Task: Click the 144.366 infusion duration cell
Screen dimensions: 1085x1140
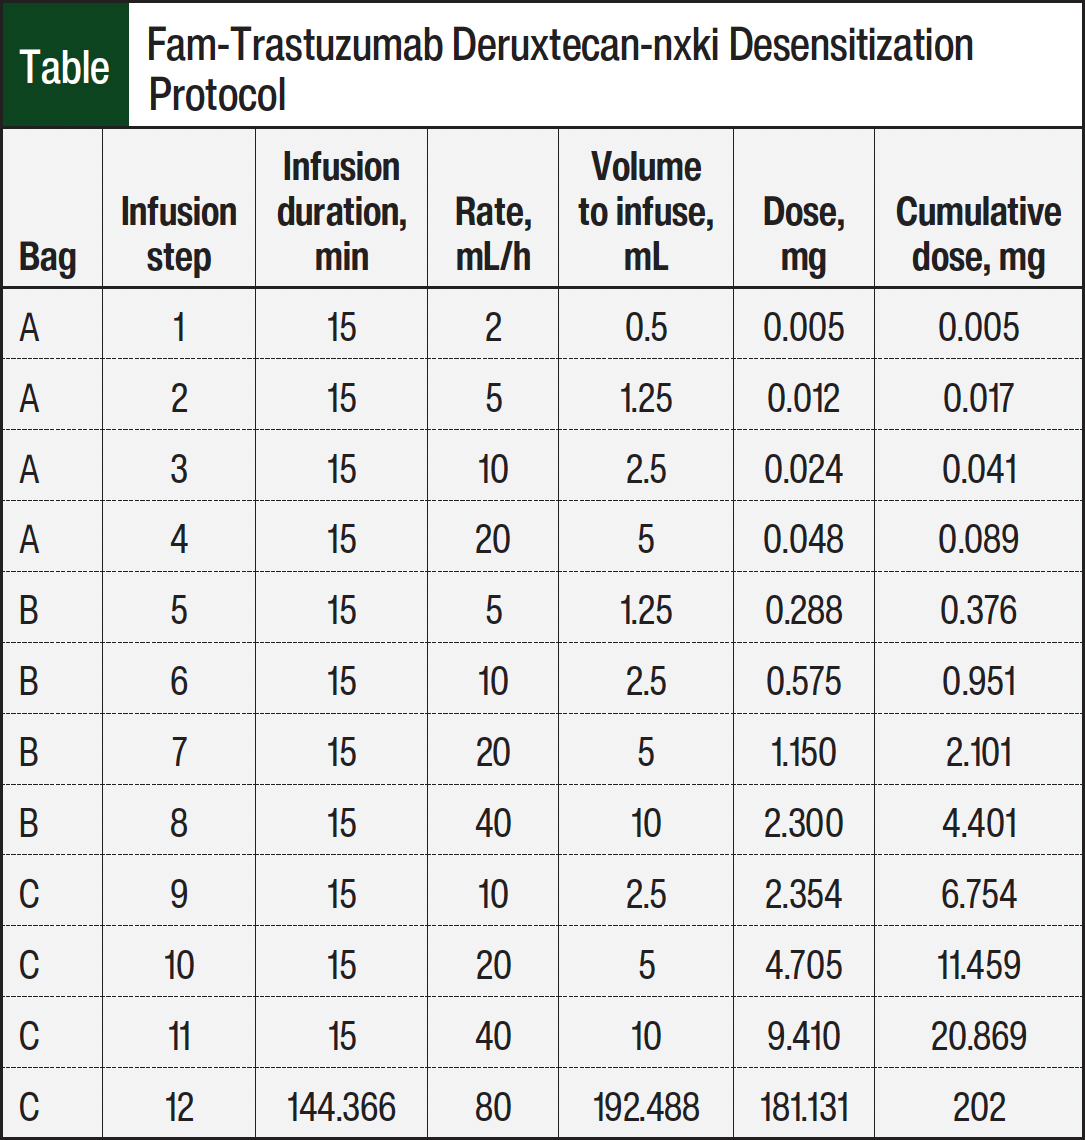Action: (341, 1107)
